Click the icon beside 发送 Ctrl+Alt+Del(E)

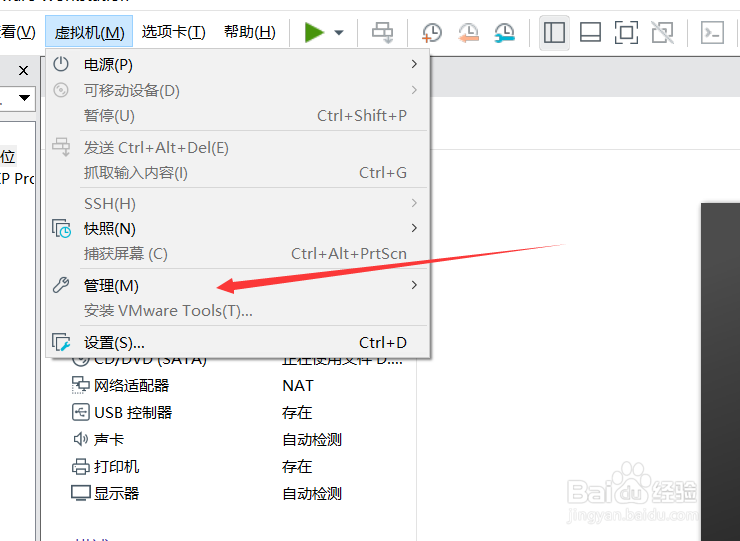[61, 147]
